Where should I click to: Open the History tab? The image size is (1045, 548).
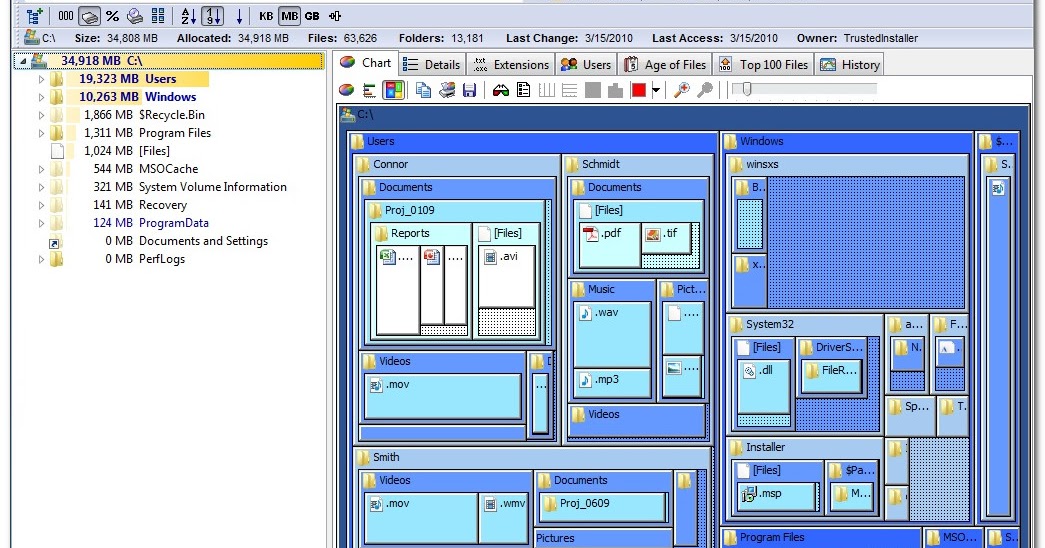click(x=850, y=65)
